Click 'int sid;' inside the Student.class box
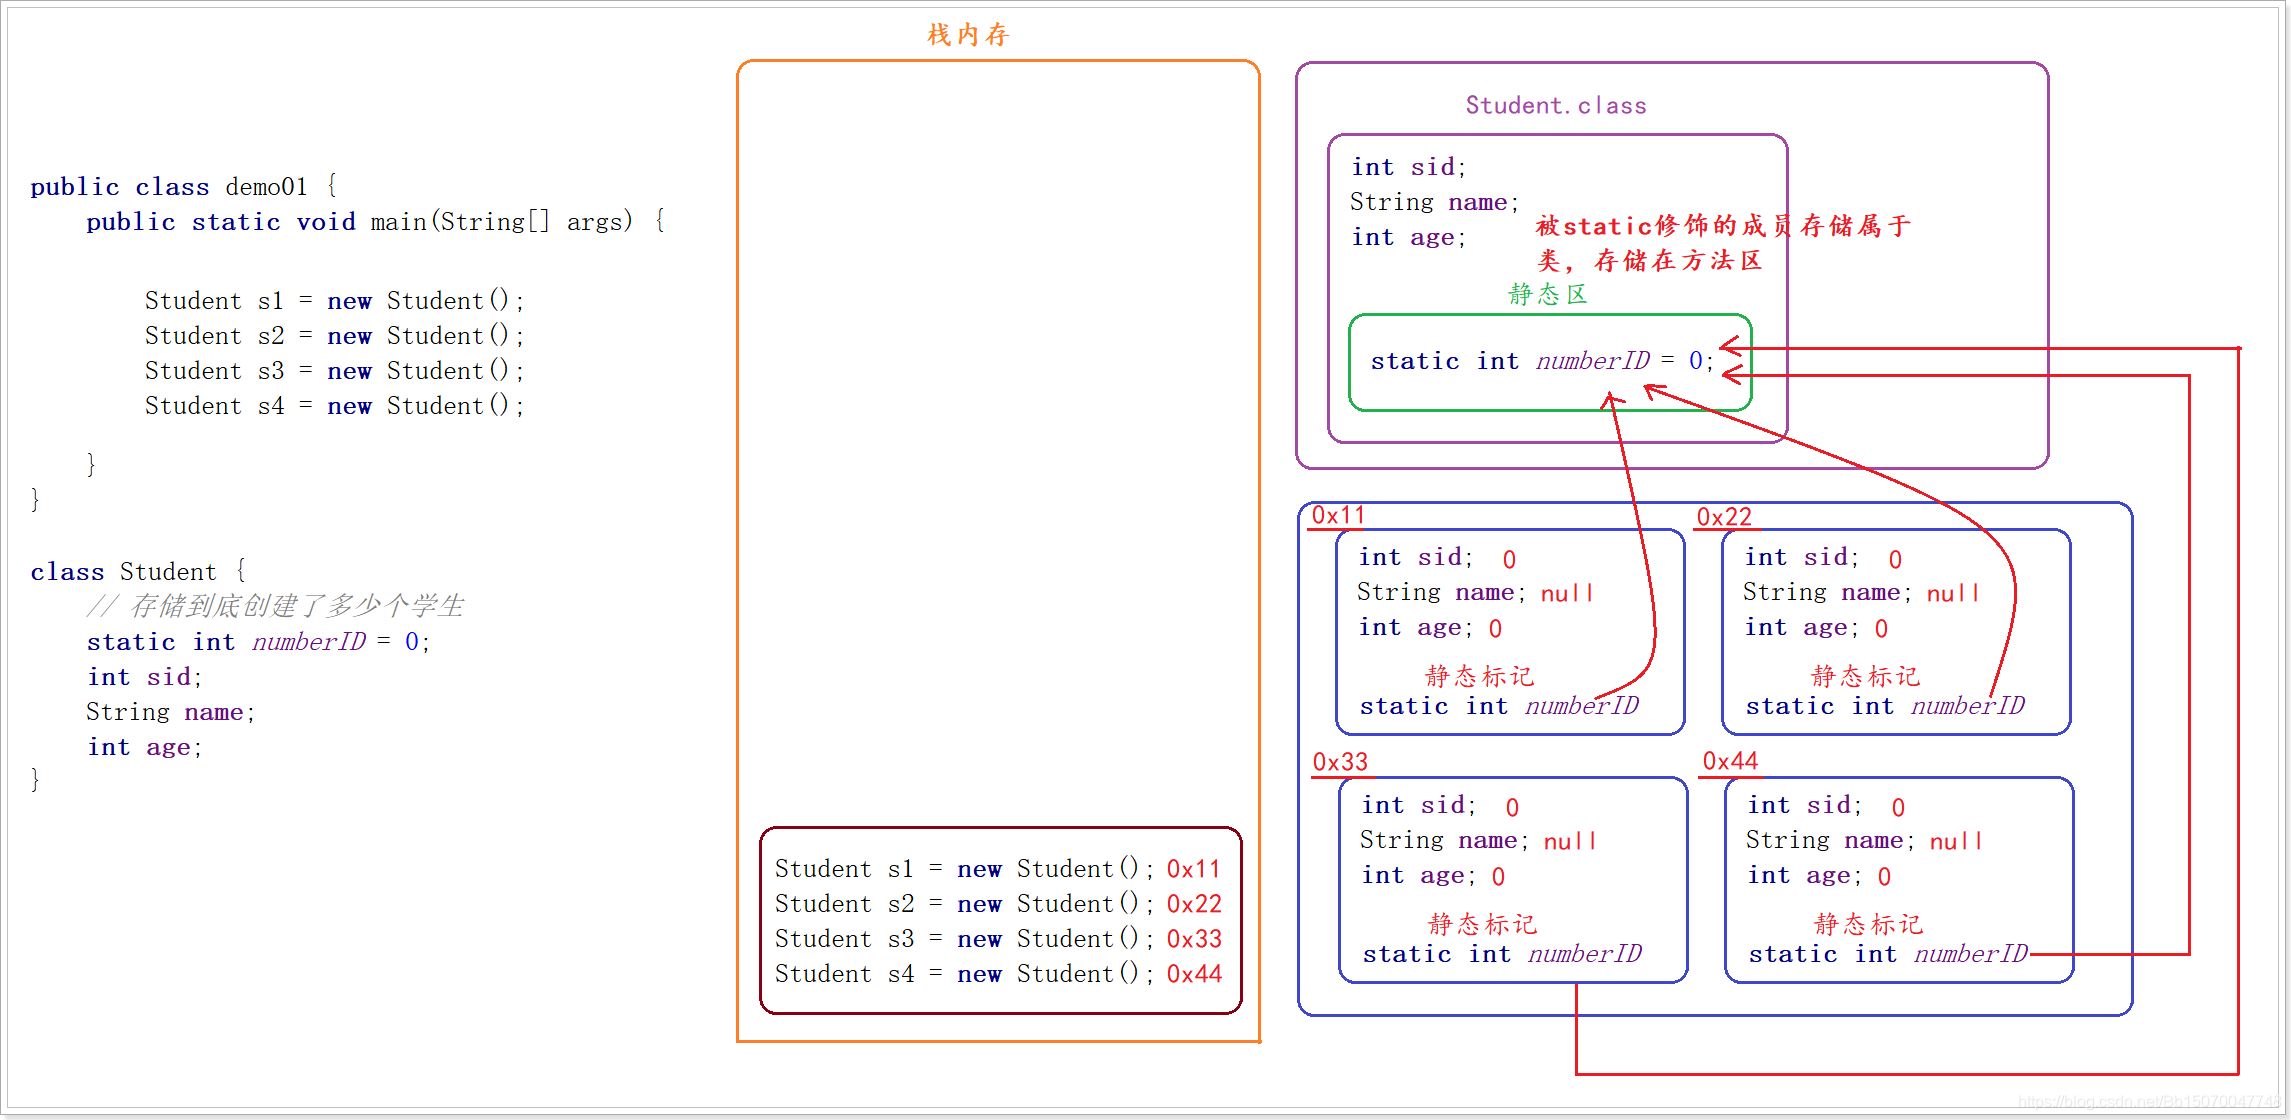 (x=1409, y=167)
